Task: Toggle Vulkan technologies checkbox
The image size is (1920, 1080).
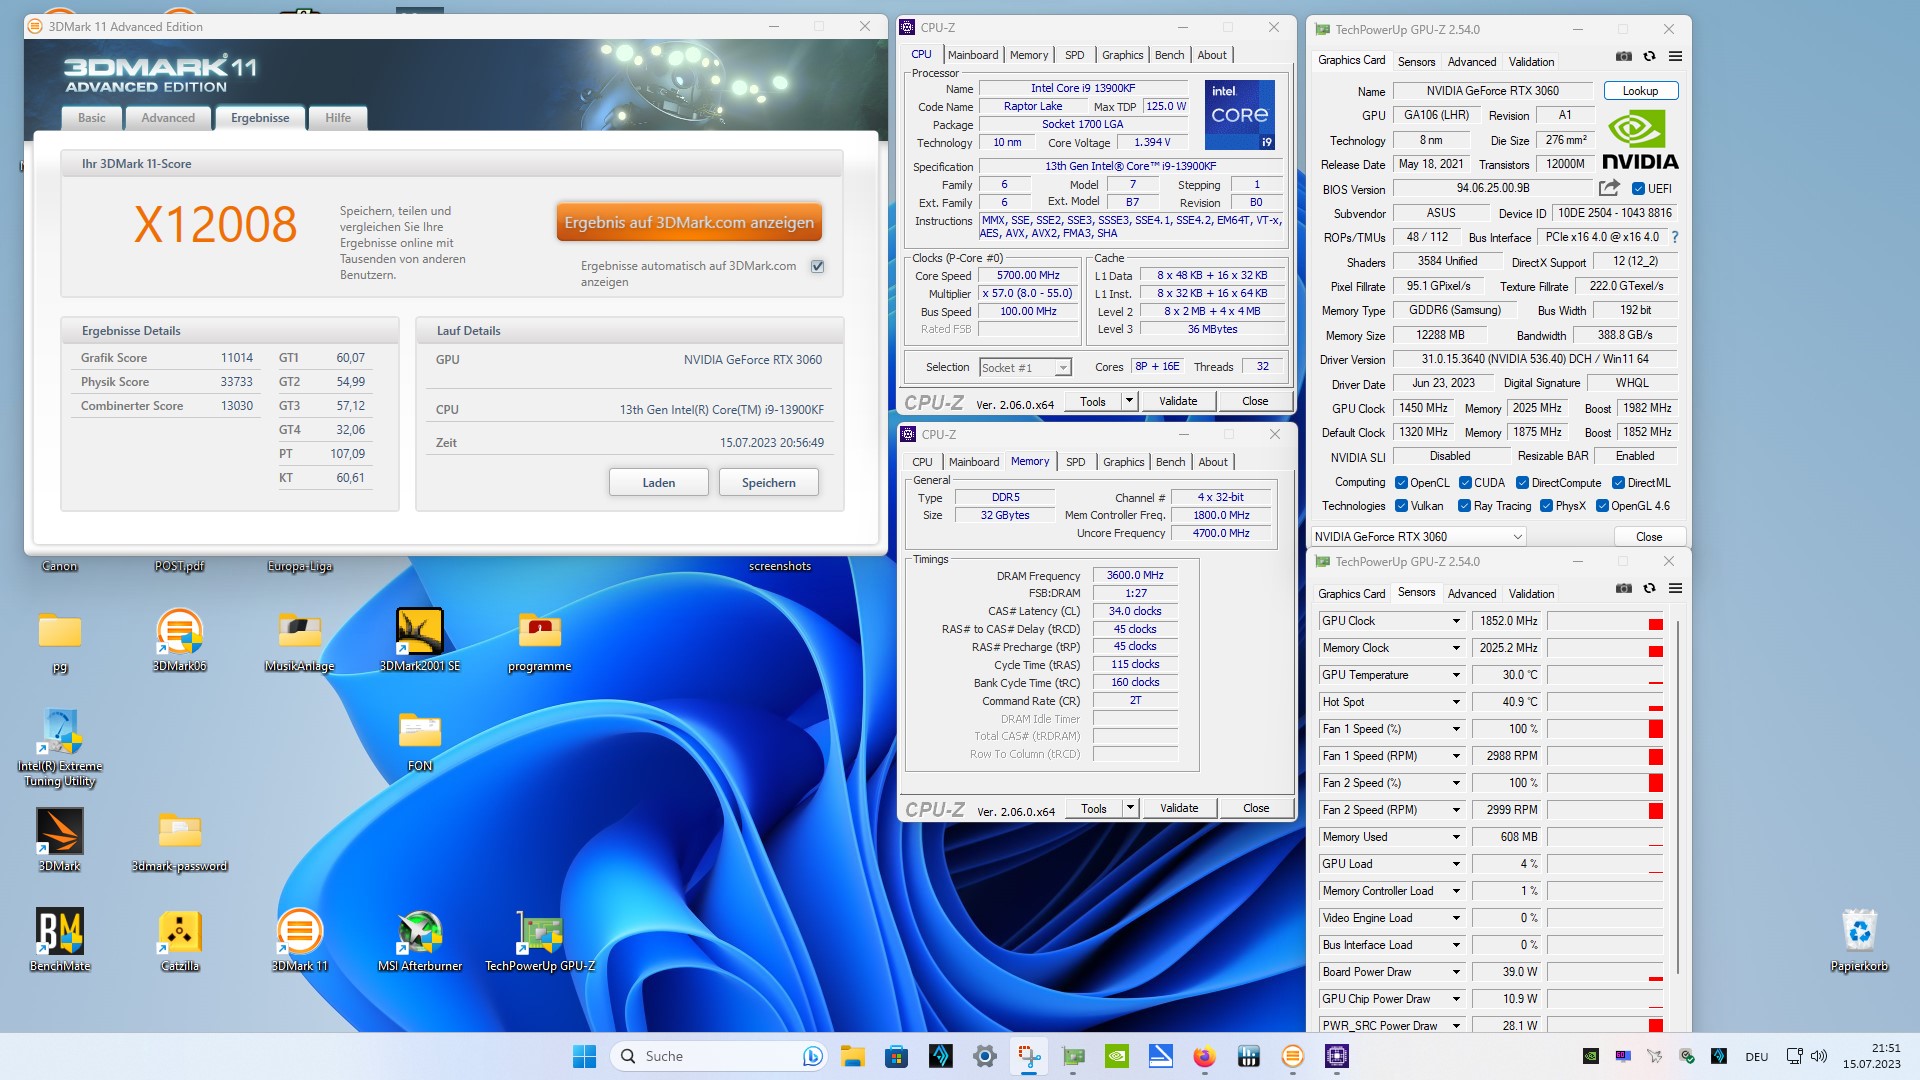Action: 1401,506
